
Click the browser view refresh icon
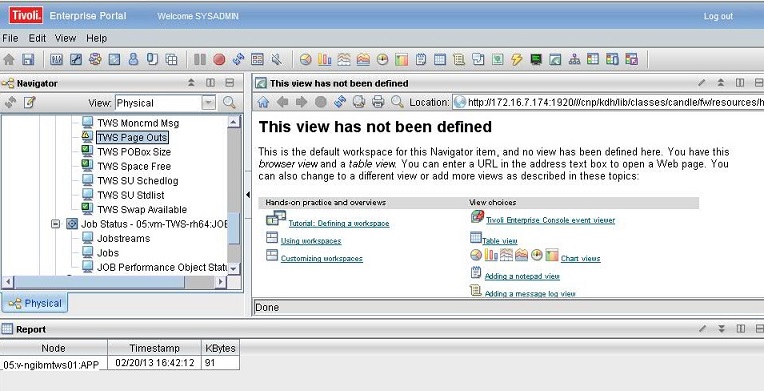(x=340, y=102)
